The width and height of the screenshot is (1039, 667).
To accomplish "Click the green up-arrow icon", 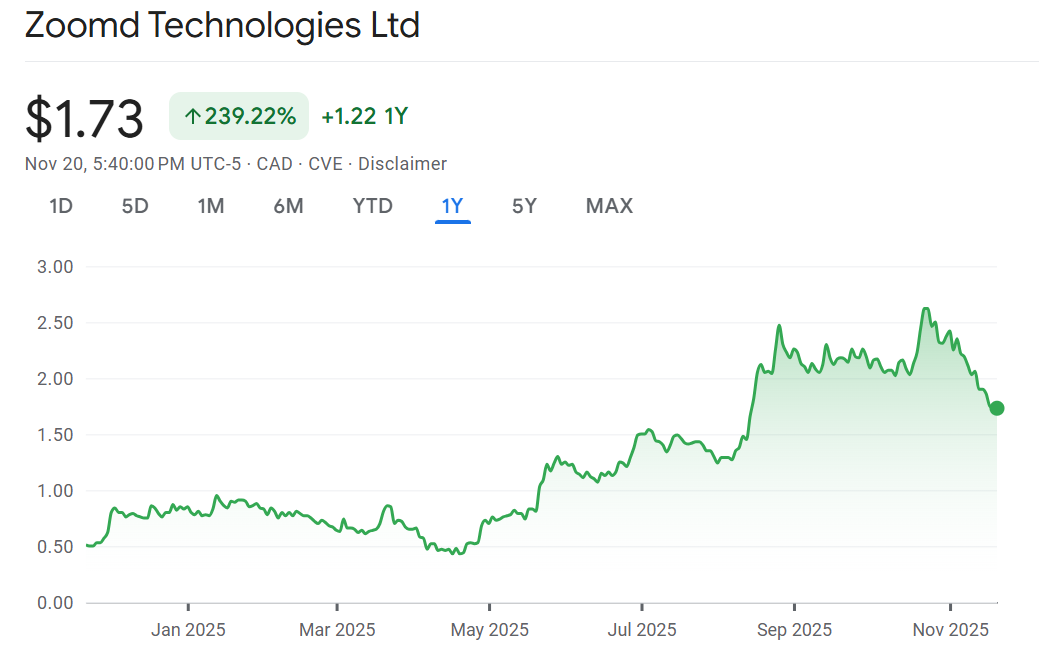I will (192, 117).
